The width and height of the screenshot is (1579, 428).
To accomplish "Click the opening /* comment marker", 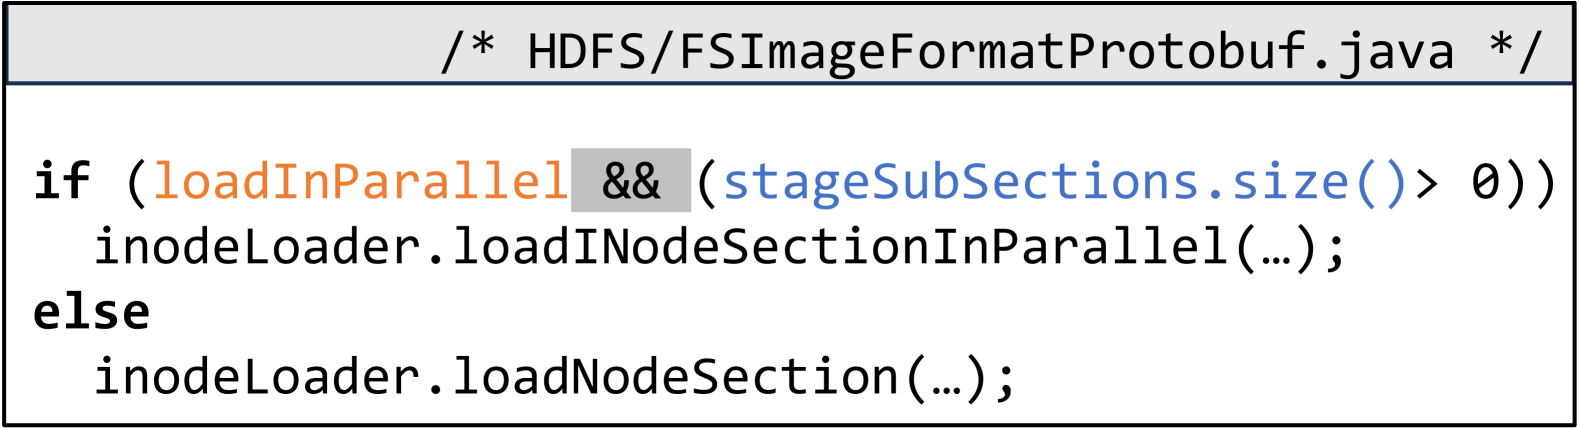I will 468,52.
